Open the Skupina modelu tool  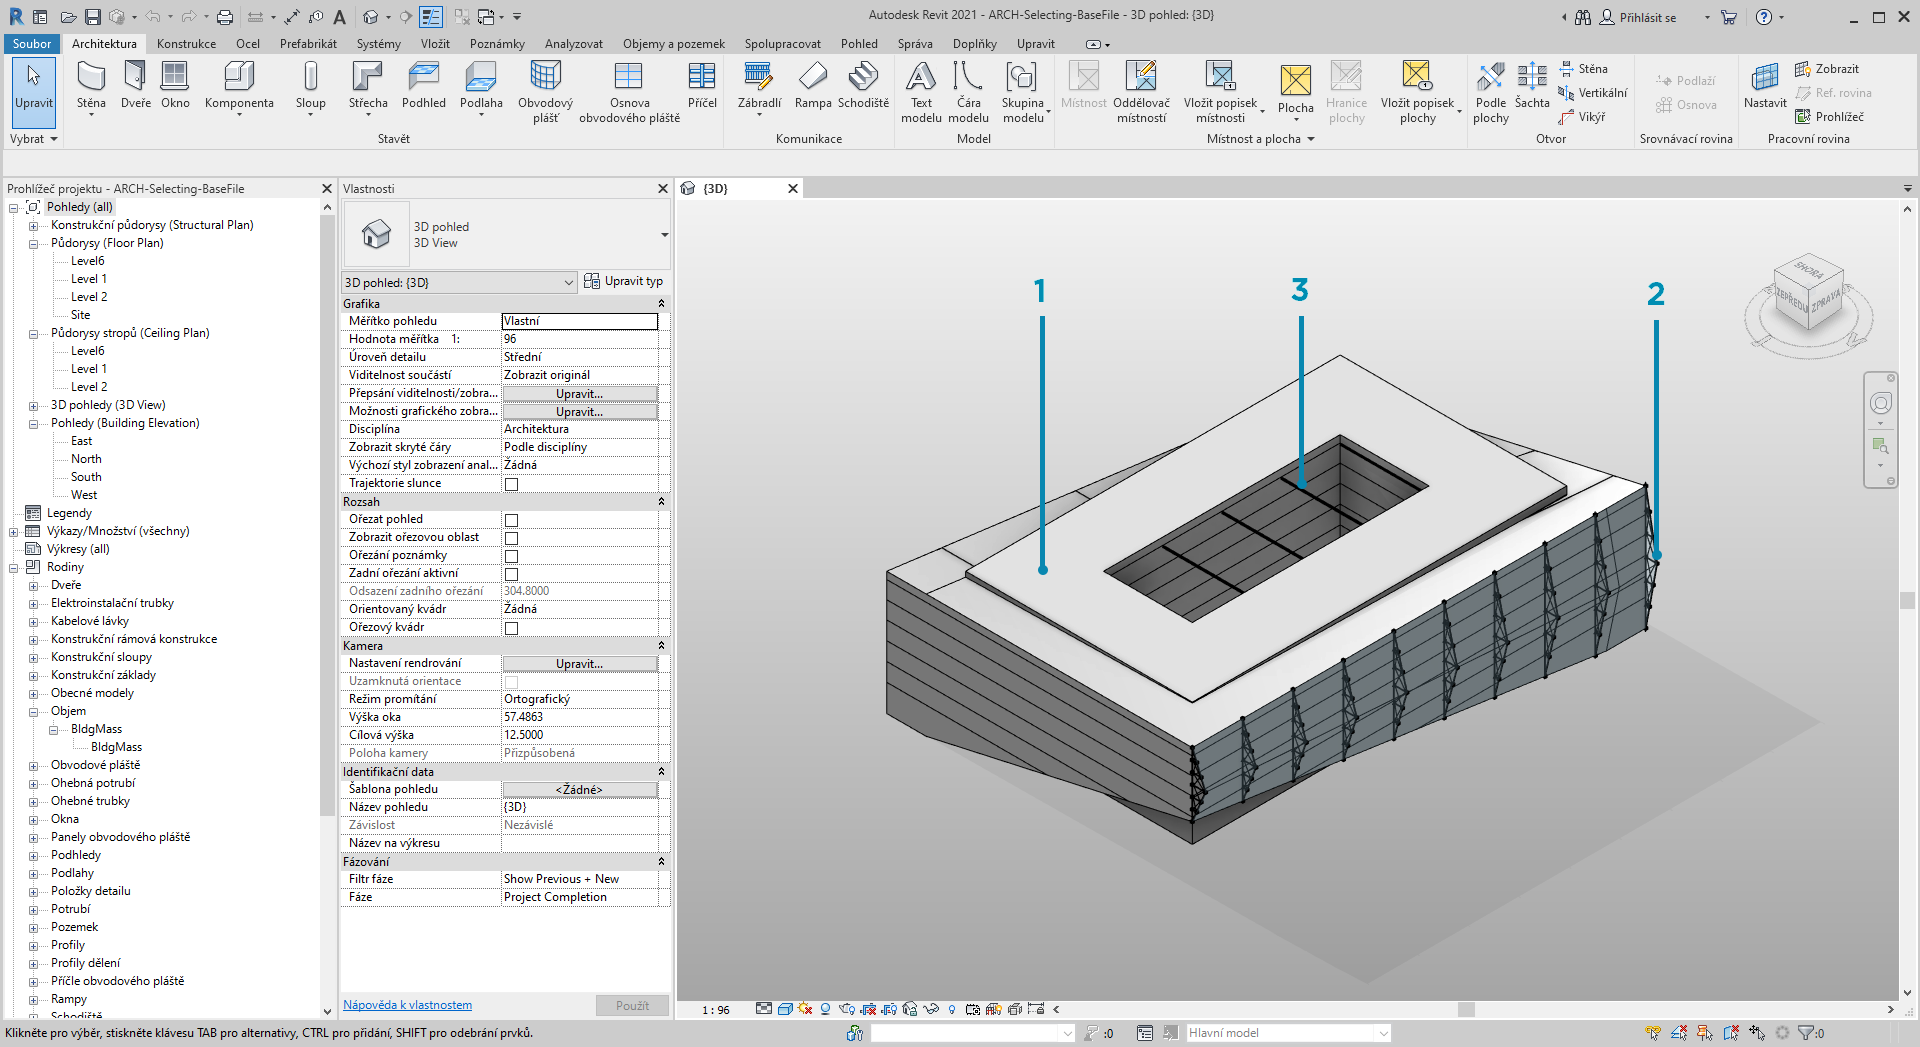(1023, 92)
